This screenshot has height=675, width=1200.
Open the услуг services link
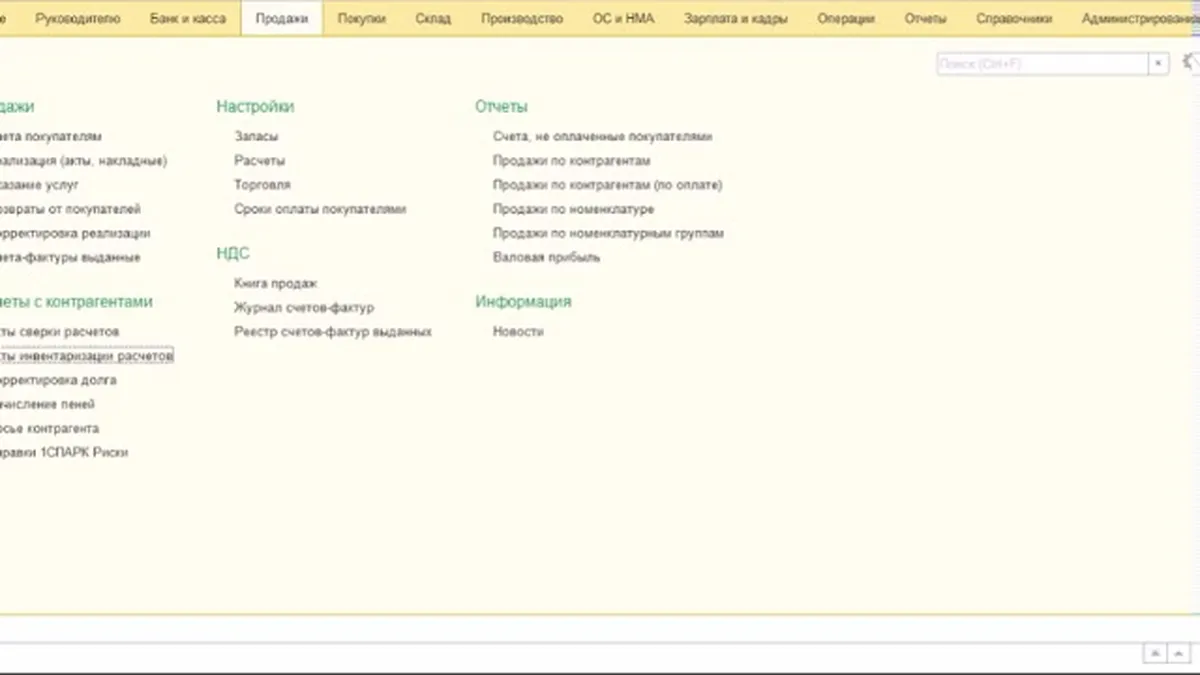(x=40, y=185)
